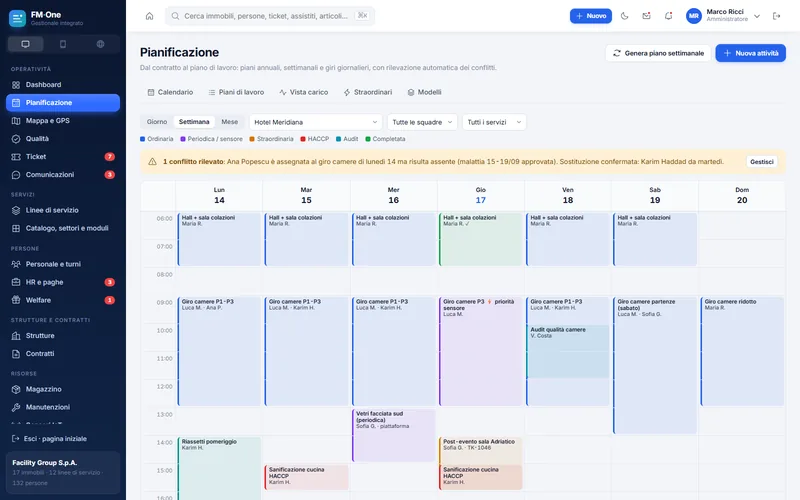The image size is (800, 500).
Task: Open Hotel Meridiana structure dropdown
Action: pyautogui.click(x=315, y=122)
